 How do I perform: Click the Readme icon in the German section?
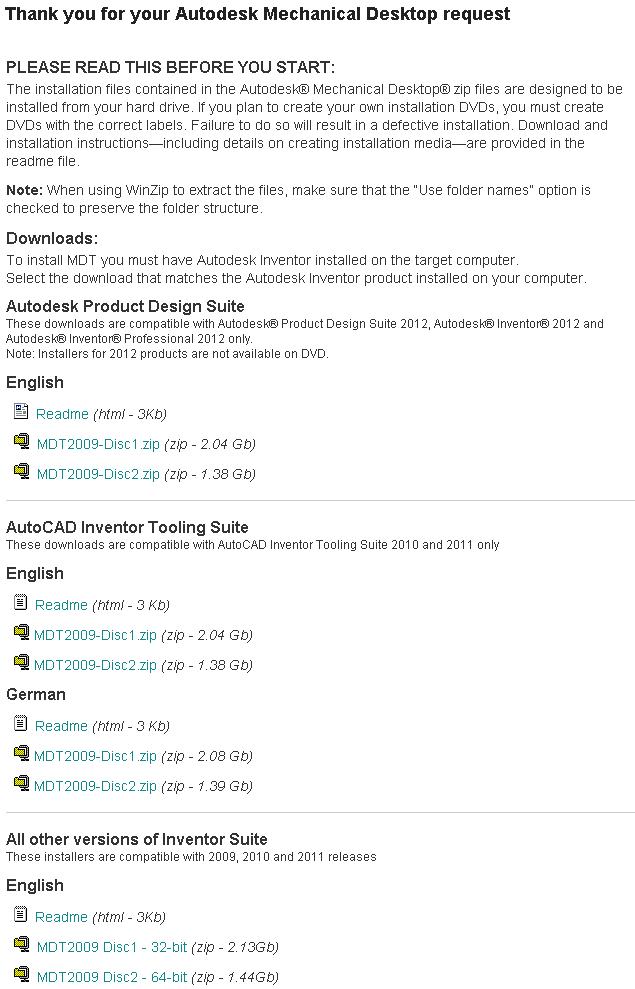click(21, 723)
